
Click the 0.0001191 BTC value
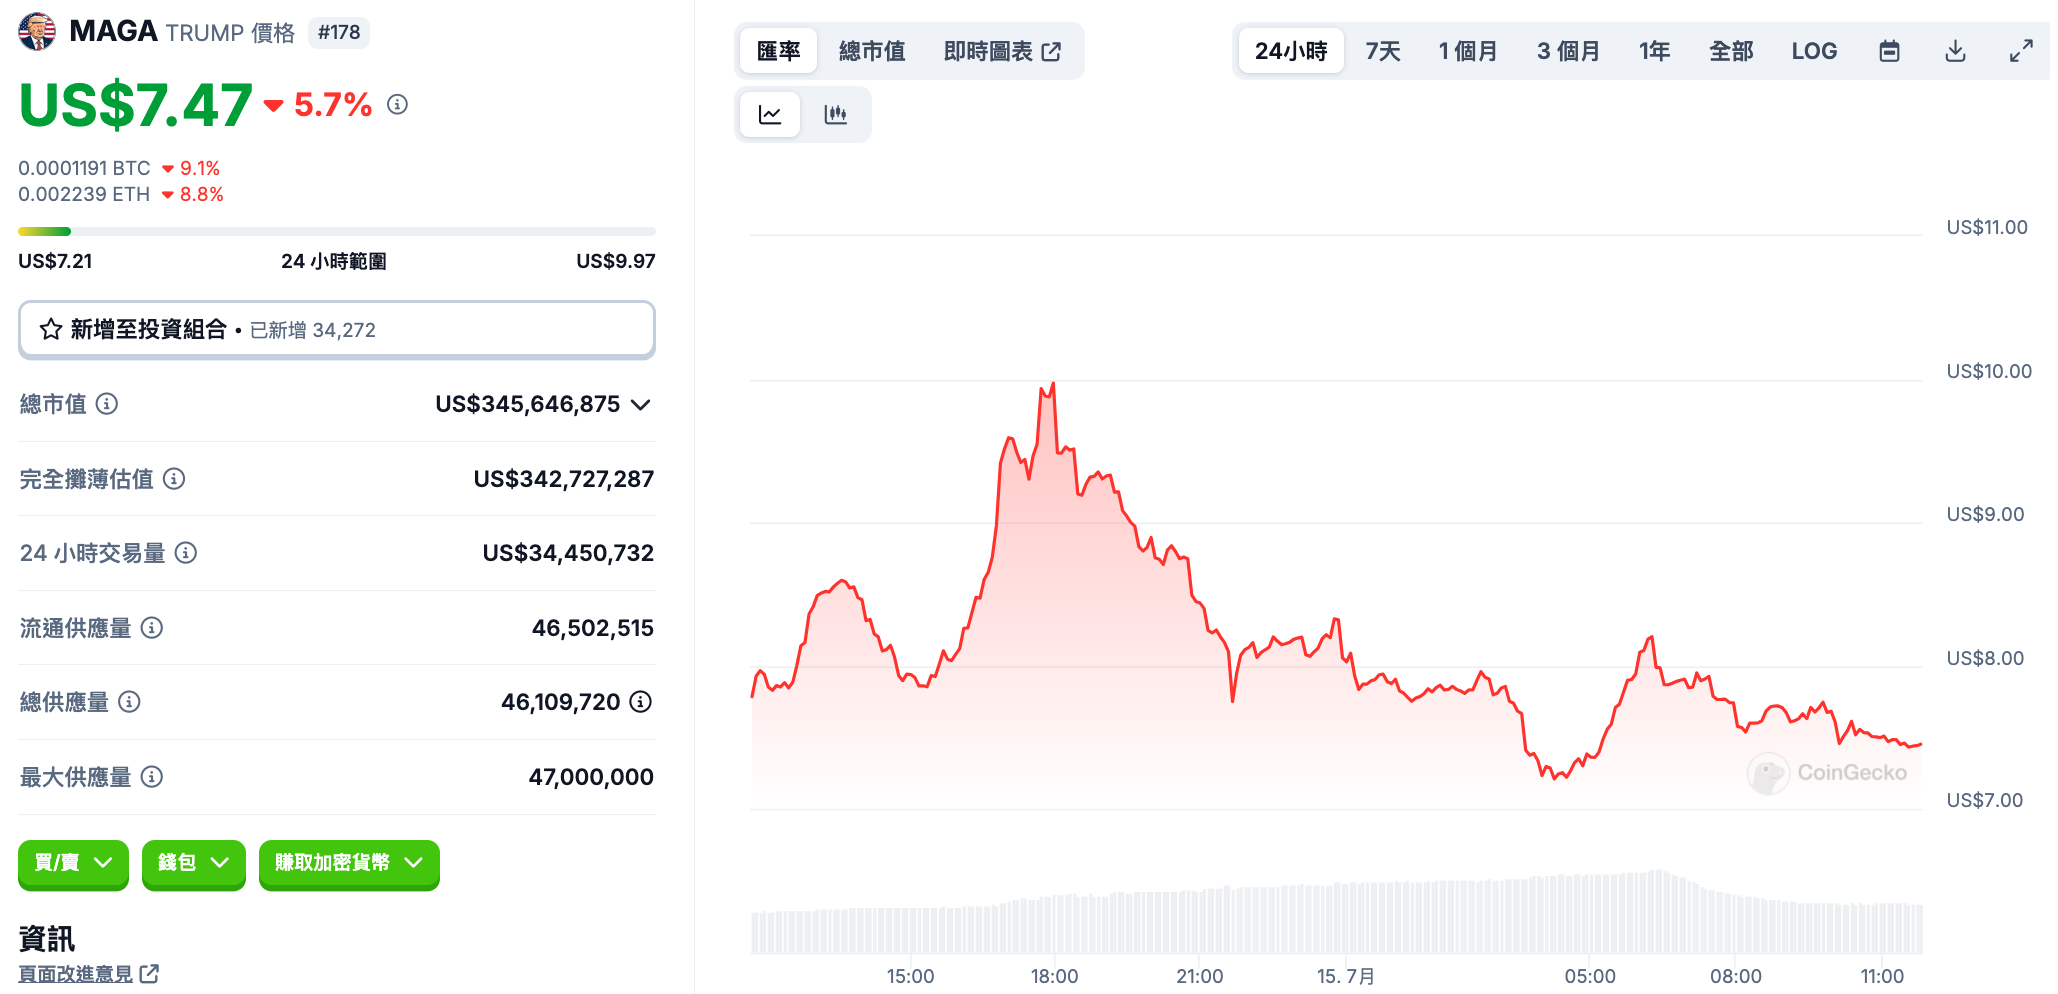coord(84,168)
